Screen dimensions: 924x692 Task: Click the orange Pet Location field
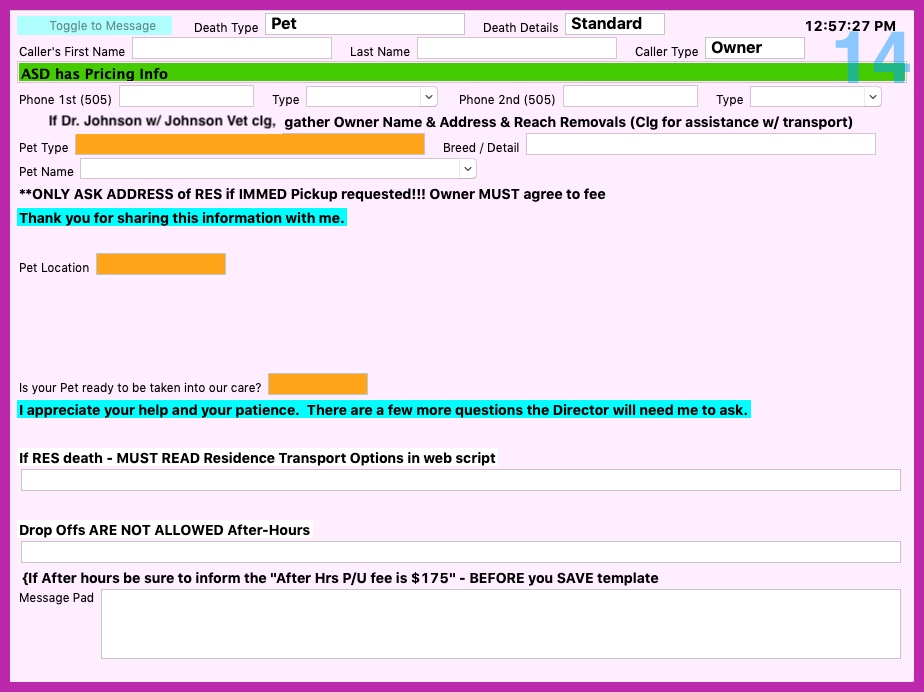161,264
